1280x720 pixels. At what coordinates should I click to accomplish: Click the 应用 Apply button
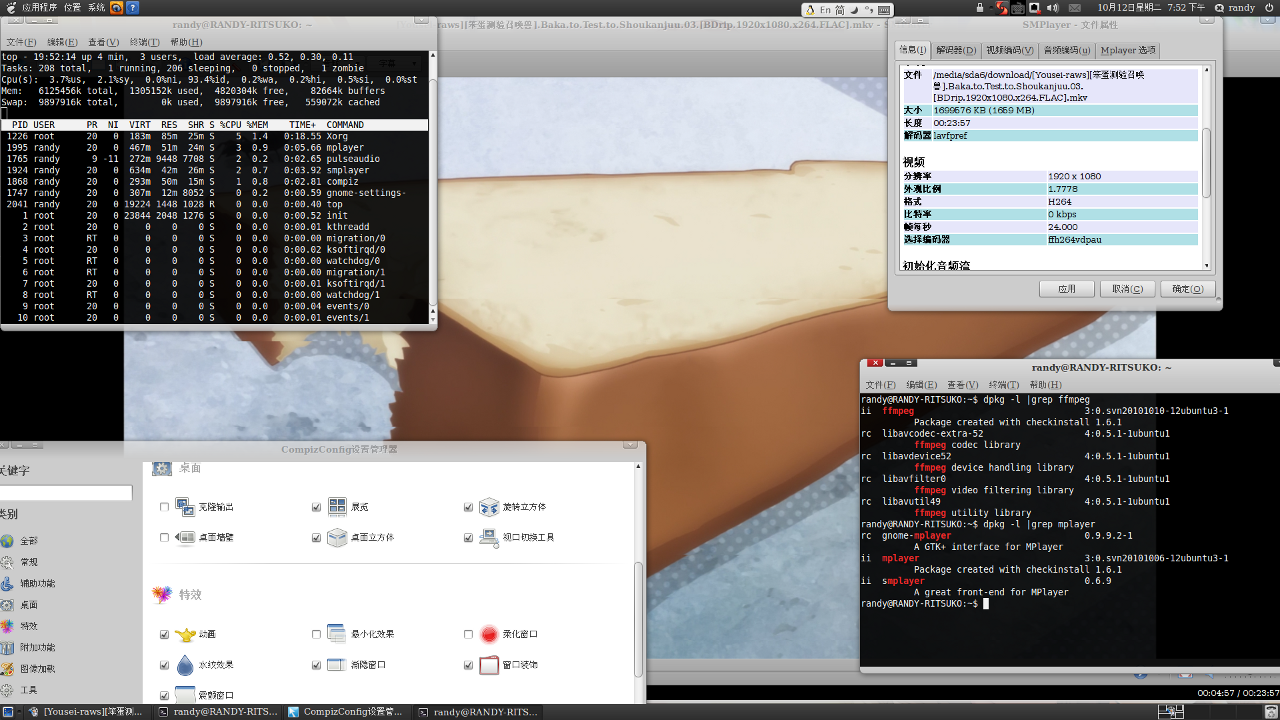point(1067,289)
